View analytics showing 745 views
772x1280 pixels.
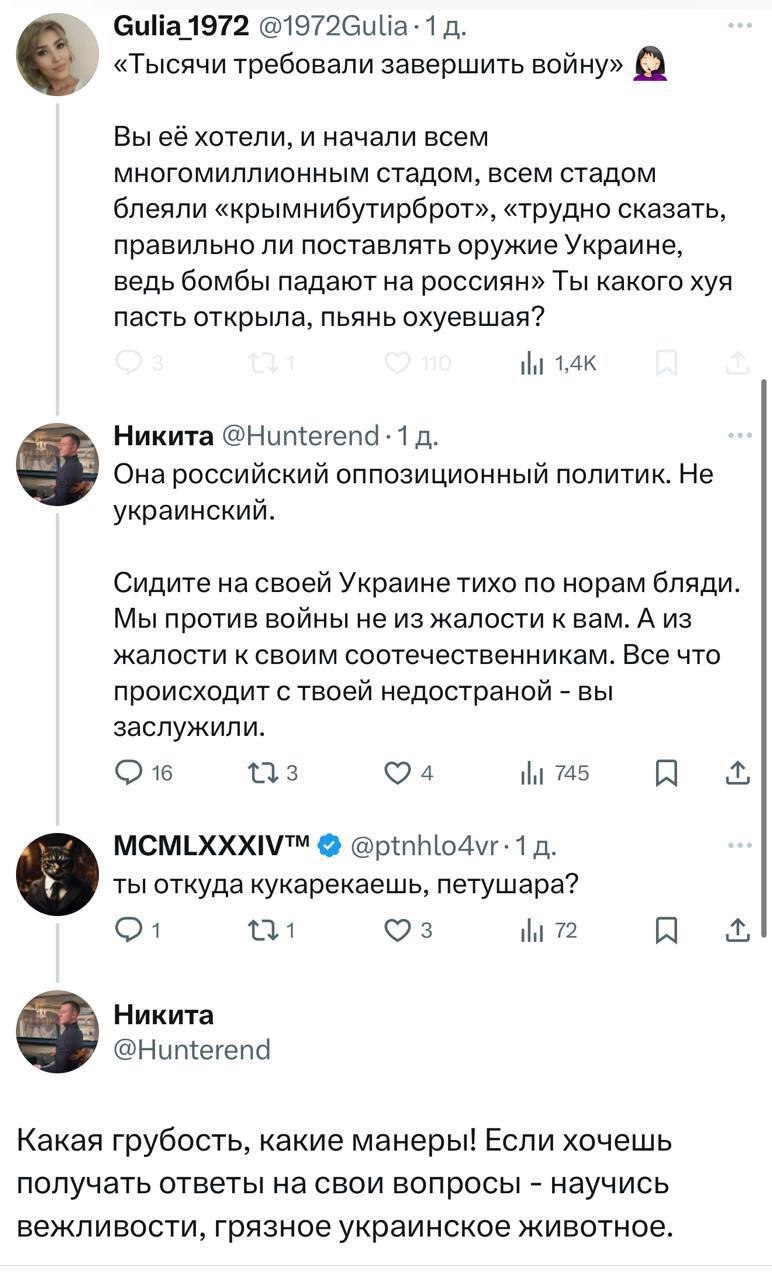tap(531, 772)
